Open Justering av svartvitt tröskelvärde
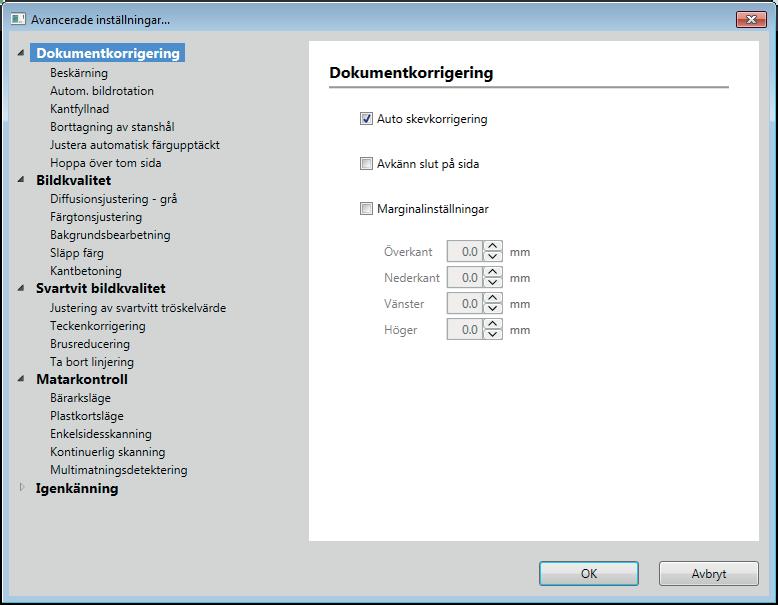This screenshot has width=778, height=605. click(x=138, y=308)
